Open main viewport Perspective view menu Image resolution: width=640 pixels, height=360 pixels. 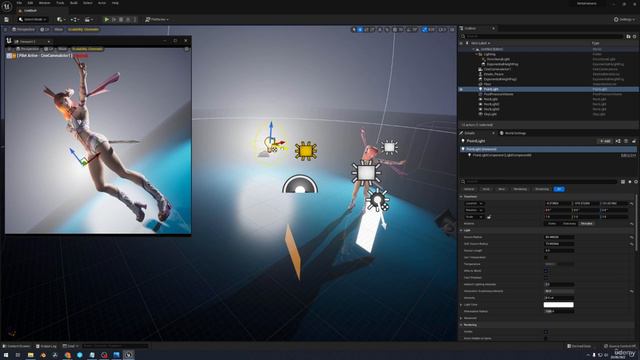tap(24, 29)
